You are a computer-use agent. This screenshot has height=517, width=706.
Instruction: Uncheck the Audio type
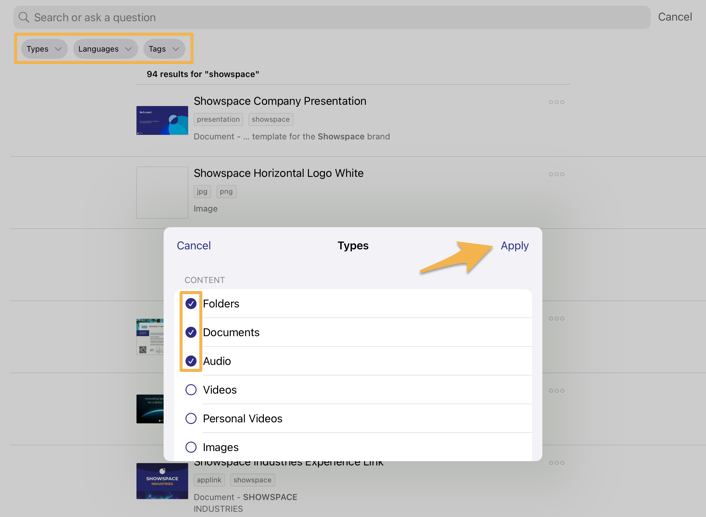[x=191, y=361]
